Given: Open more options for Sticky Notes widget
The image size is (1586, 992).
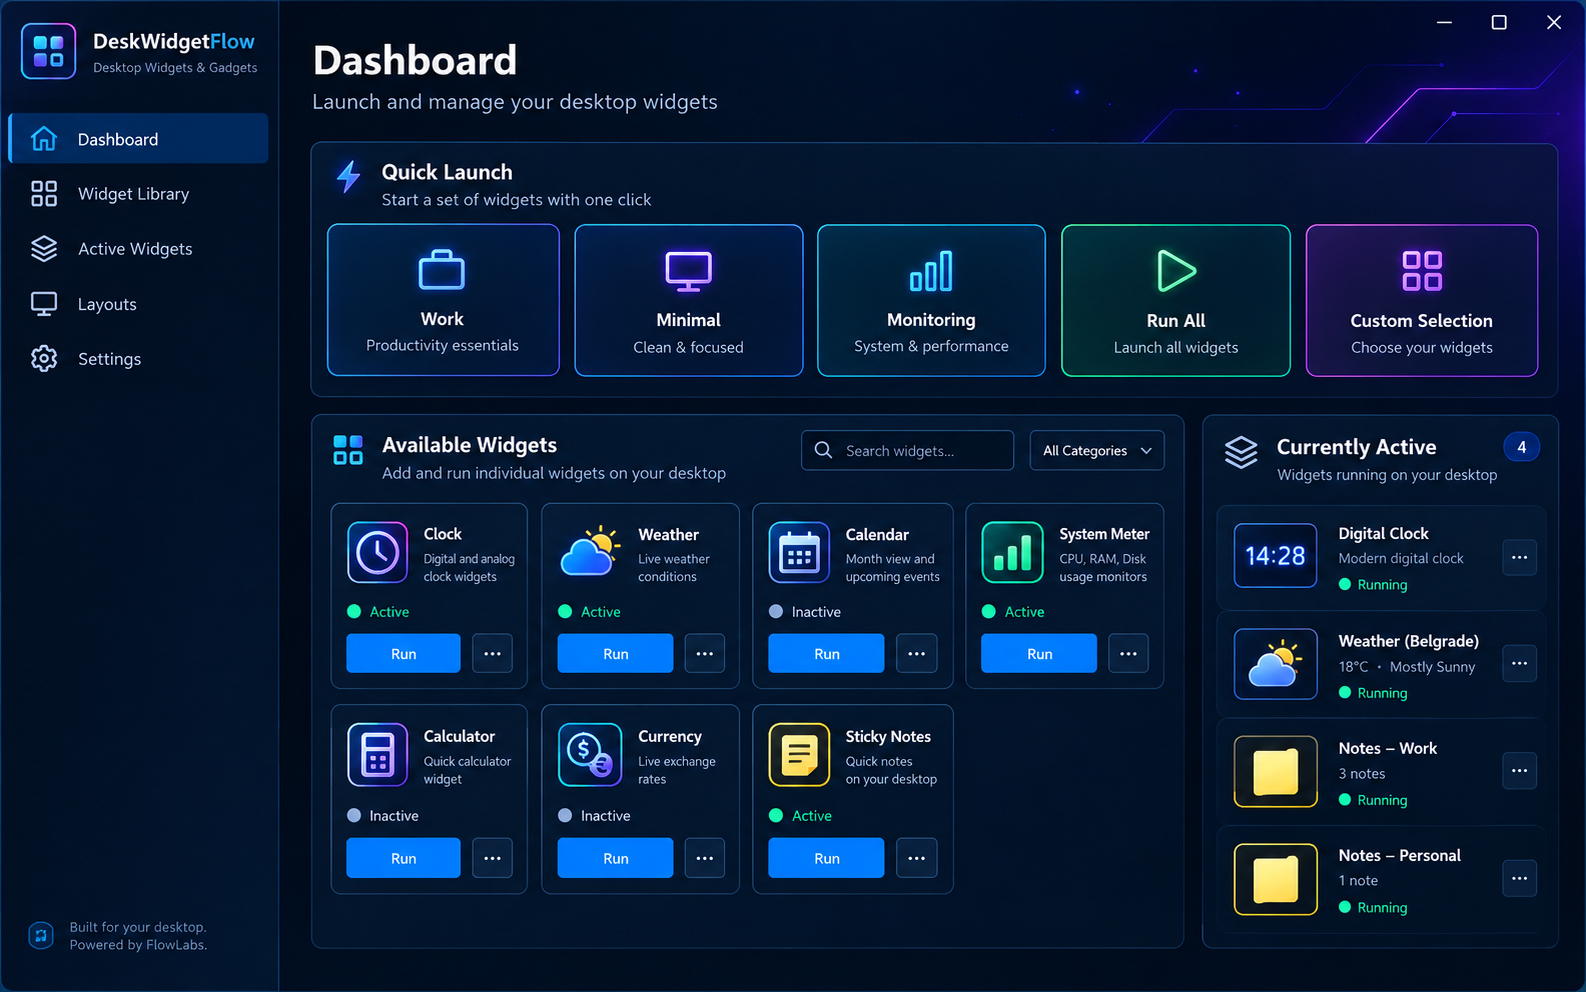Looking at the screenshot, I should (x=917, y=857).
